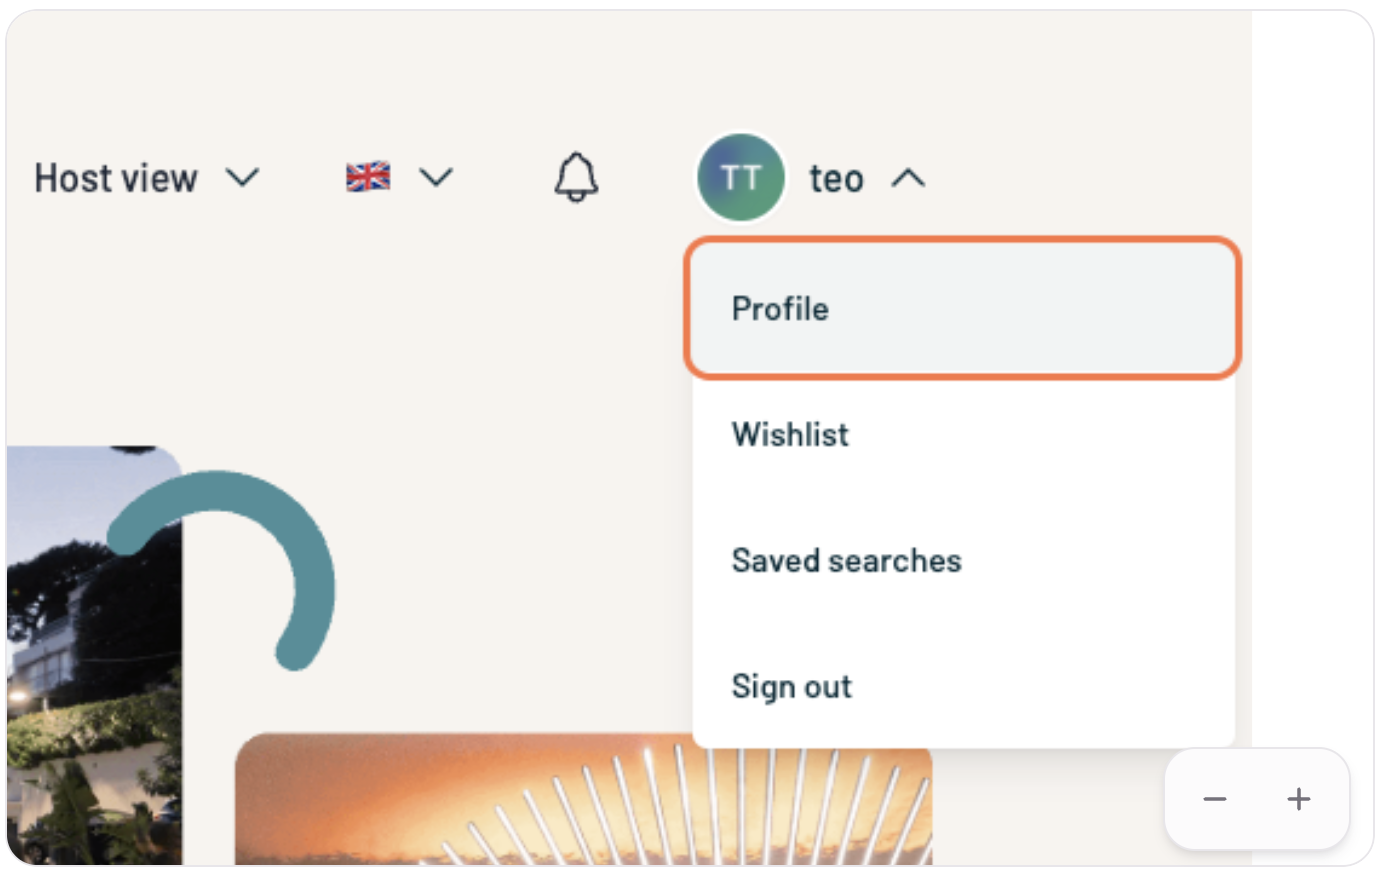
Task: Go to Saved searches
Action: pyautogui.click(x=846, y=561)
